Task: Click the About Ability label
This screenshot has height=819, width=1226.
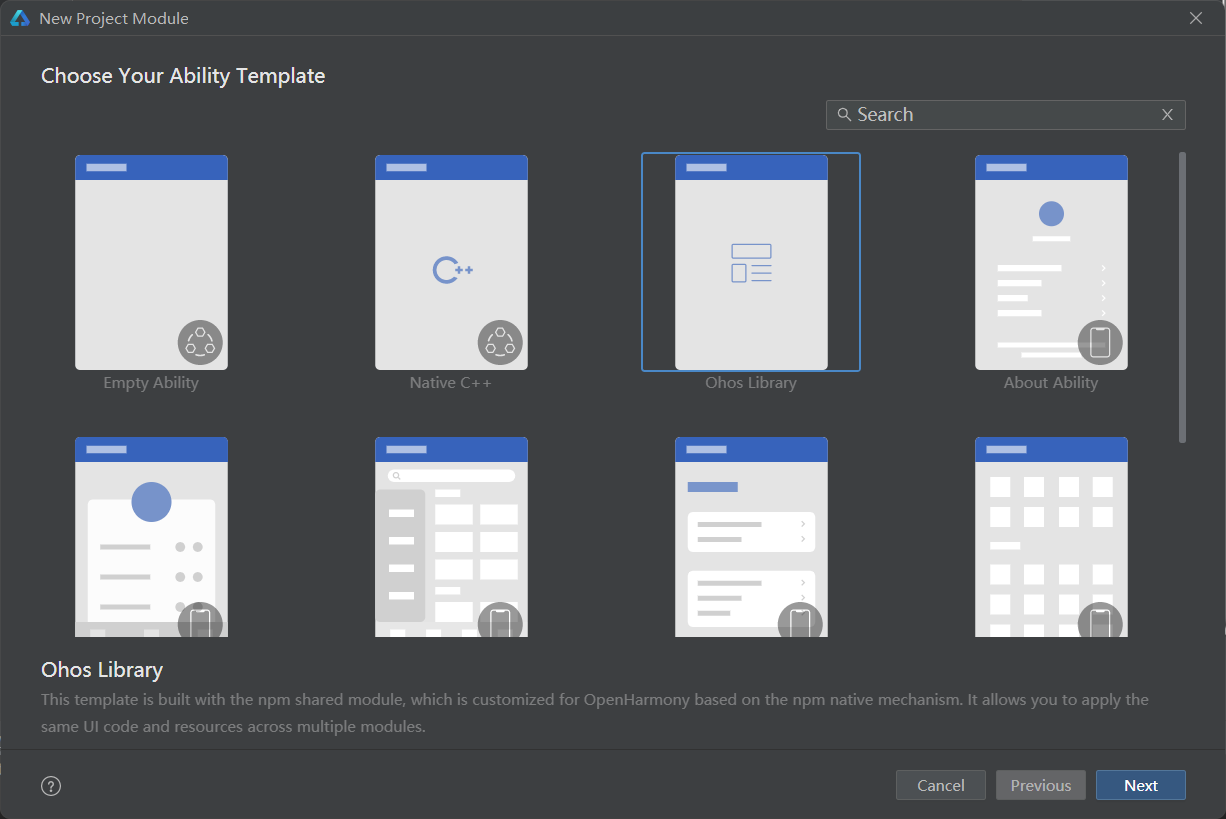Action: (x=1051, y=383)
